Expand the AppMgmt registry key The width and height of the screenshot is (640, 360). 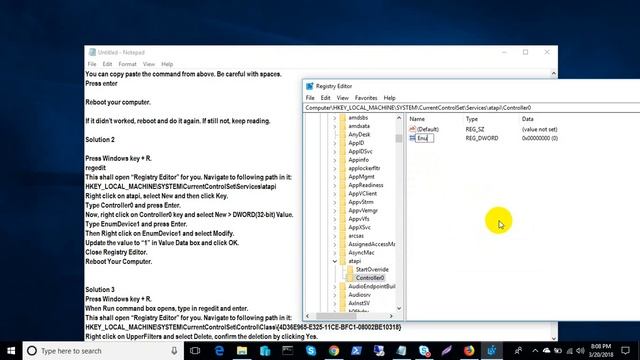click(335, 177)
